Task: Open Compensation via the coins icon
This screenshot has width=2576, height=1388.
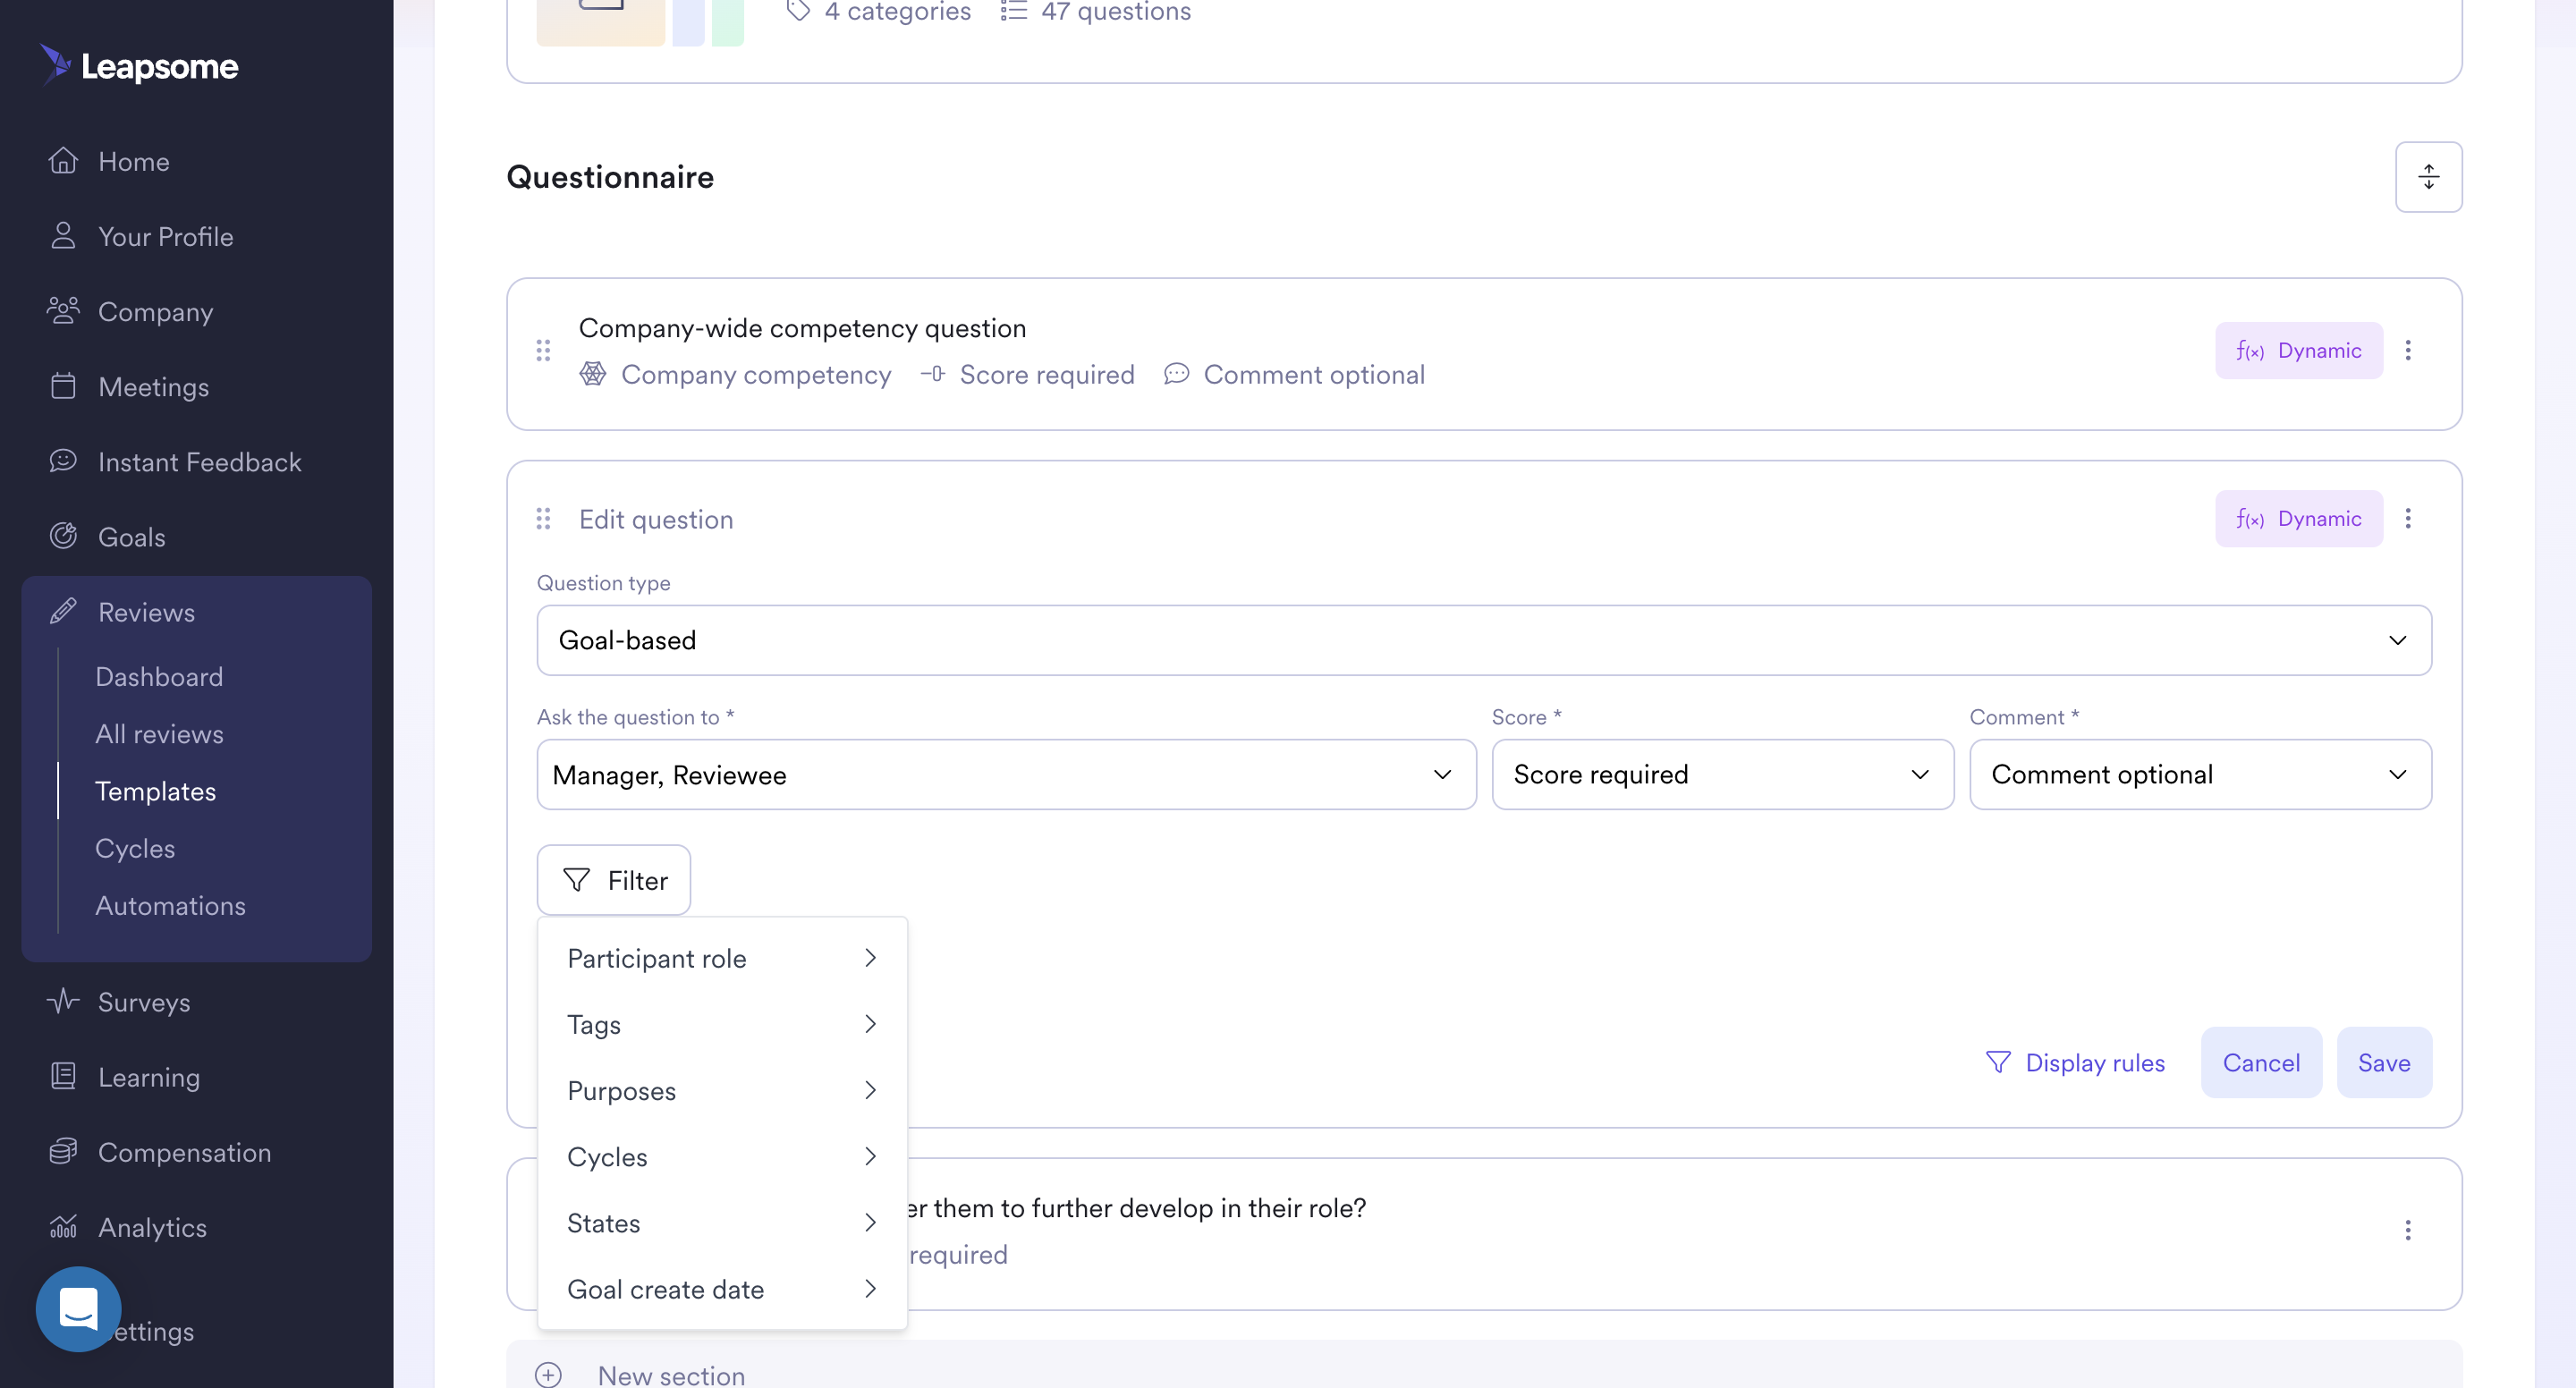Action: [x=63, y=1151]
